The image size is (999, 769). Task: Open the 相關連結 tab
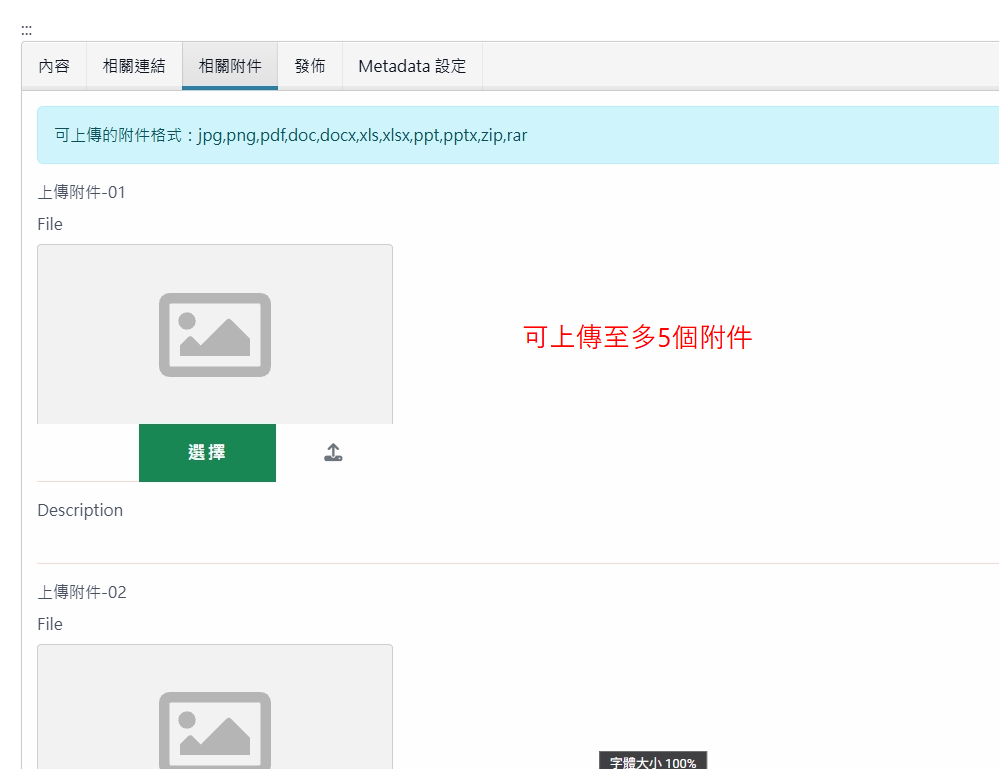134,65
